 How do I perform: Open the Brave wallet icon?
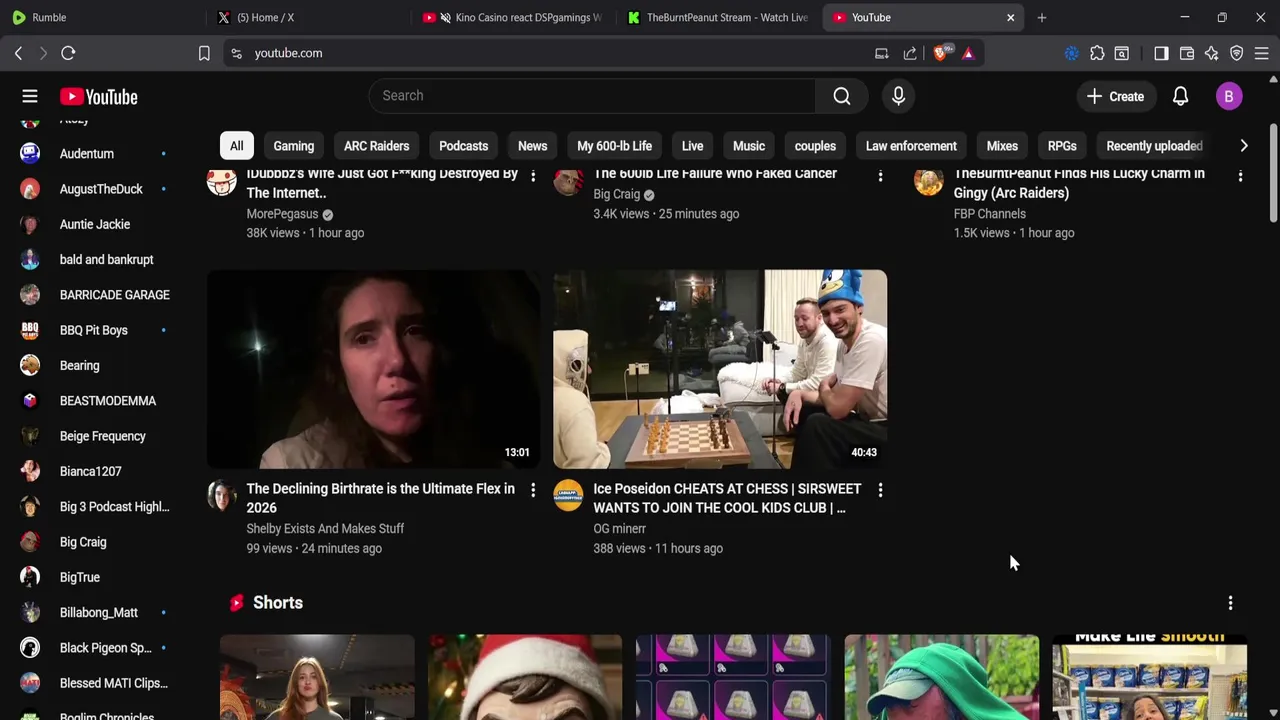click(x=1187, y=53)
